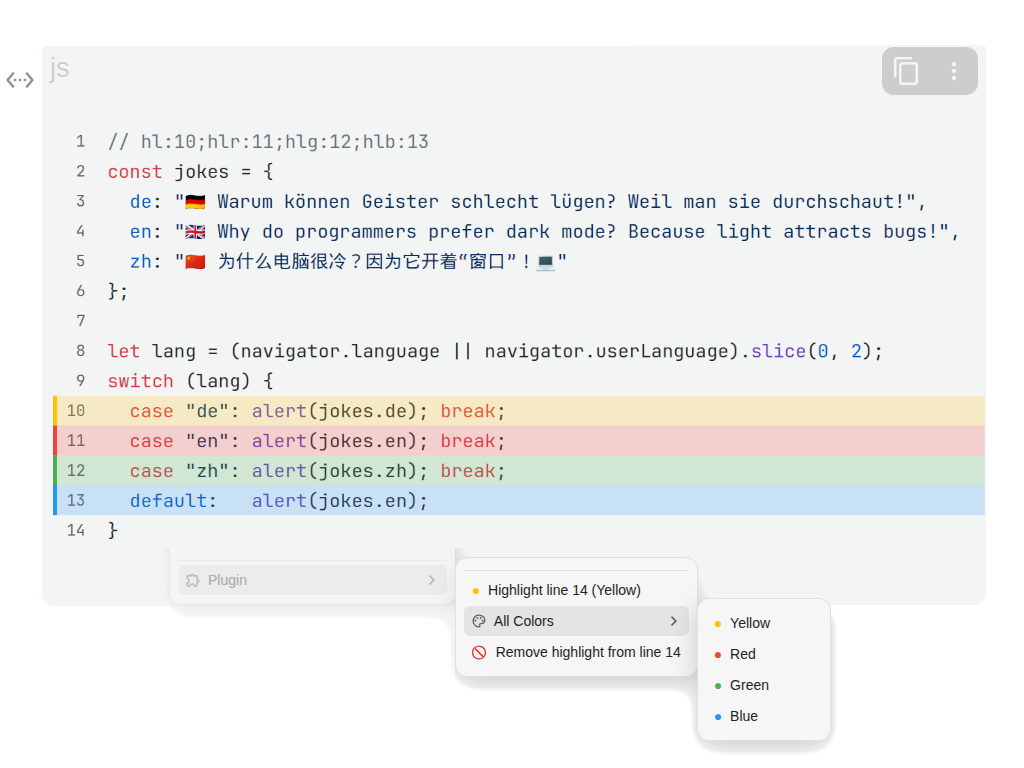Click the blue color dot
The image size is (1024, 768).
point(718,717)
